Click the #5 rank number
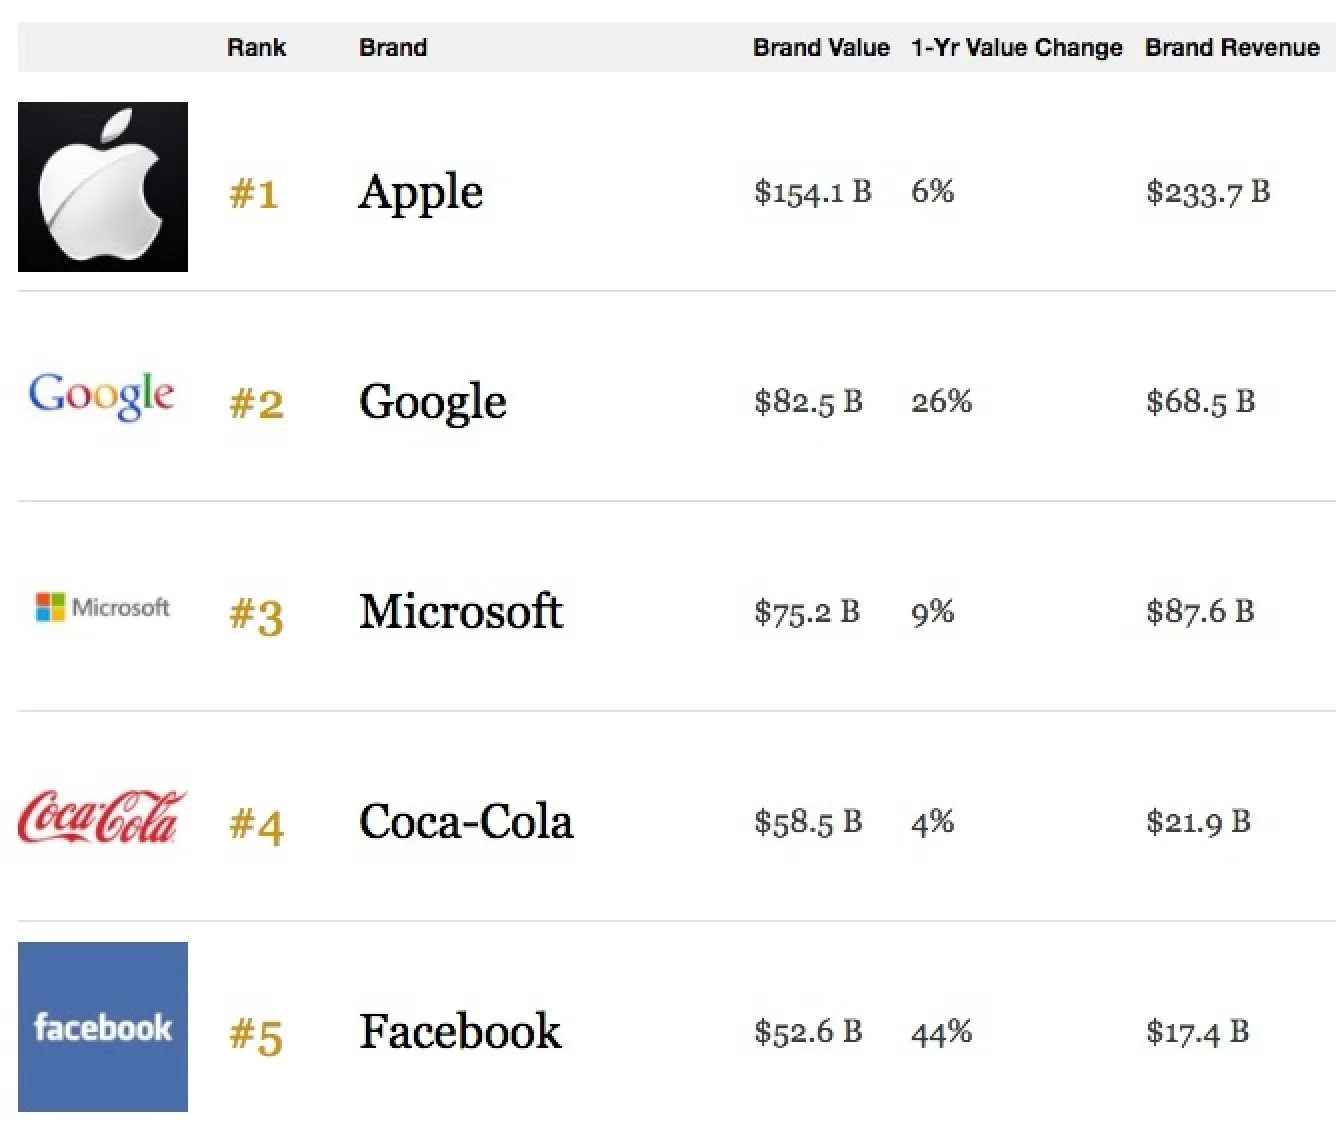Viewport: 1336px width, 1128px height. [256, 1036]
